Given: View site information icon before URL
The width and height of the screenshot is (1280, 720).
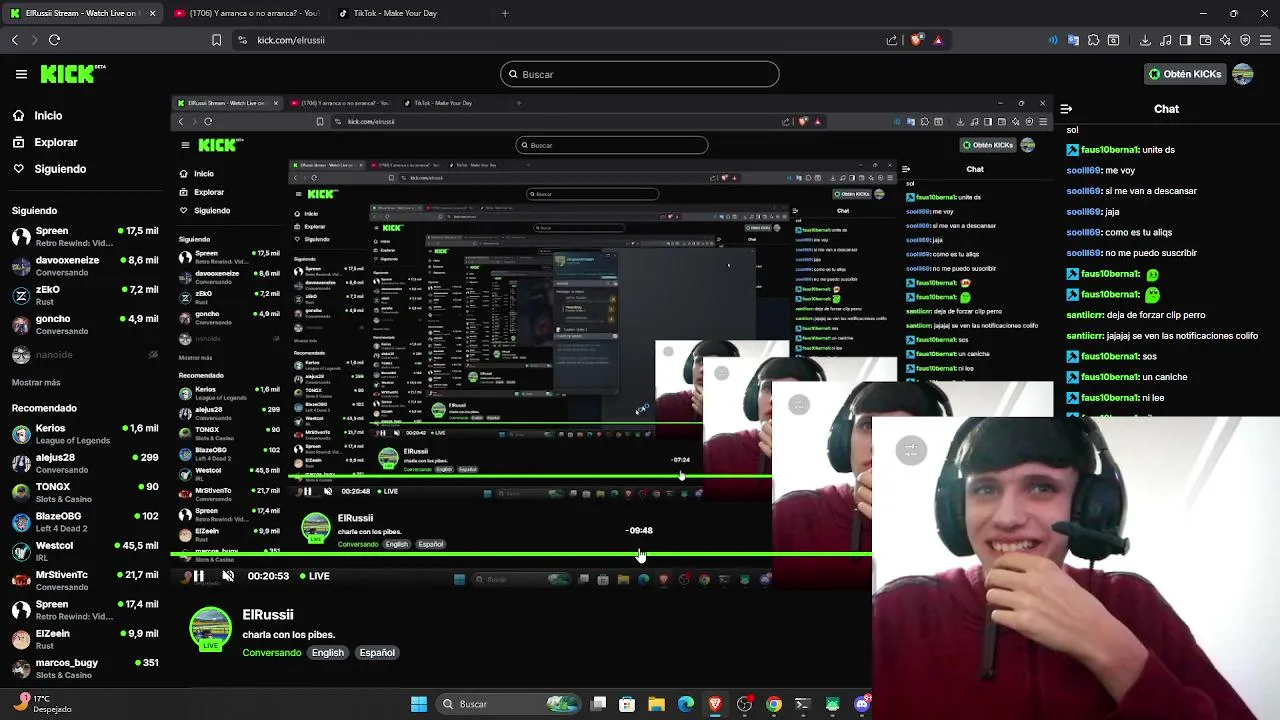Looking at the screenshot, I should (242, 40).
